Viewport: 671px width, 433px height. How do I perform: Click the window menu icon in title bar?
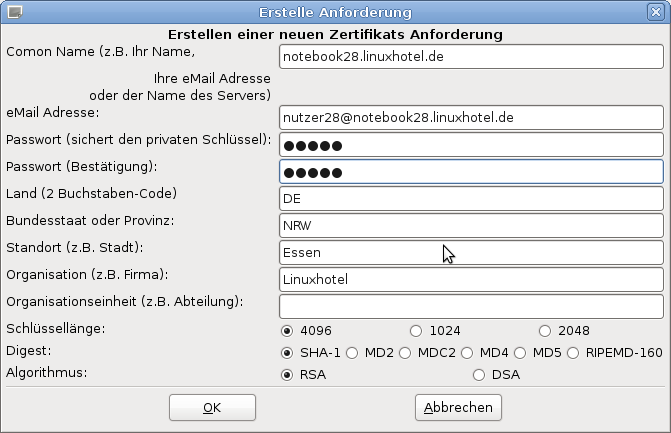pos(12,12)
